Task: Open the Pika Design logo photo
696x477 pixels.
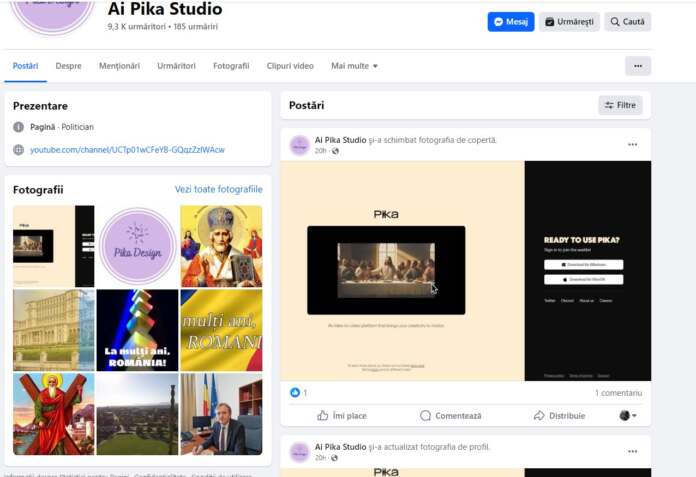Action: coord(137,246)
